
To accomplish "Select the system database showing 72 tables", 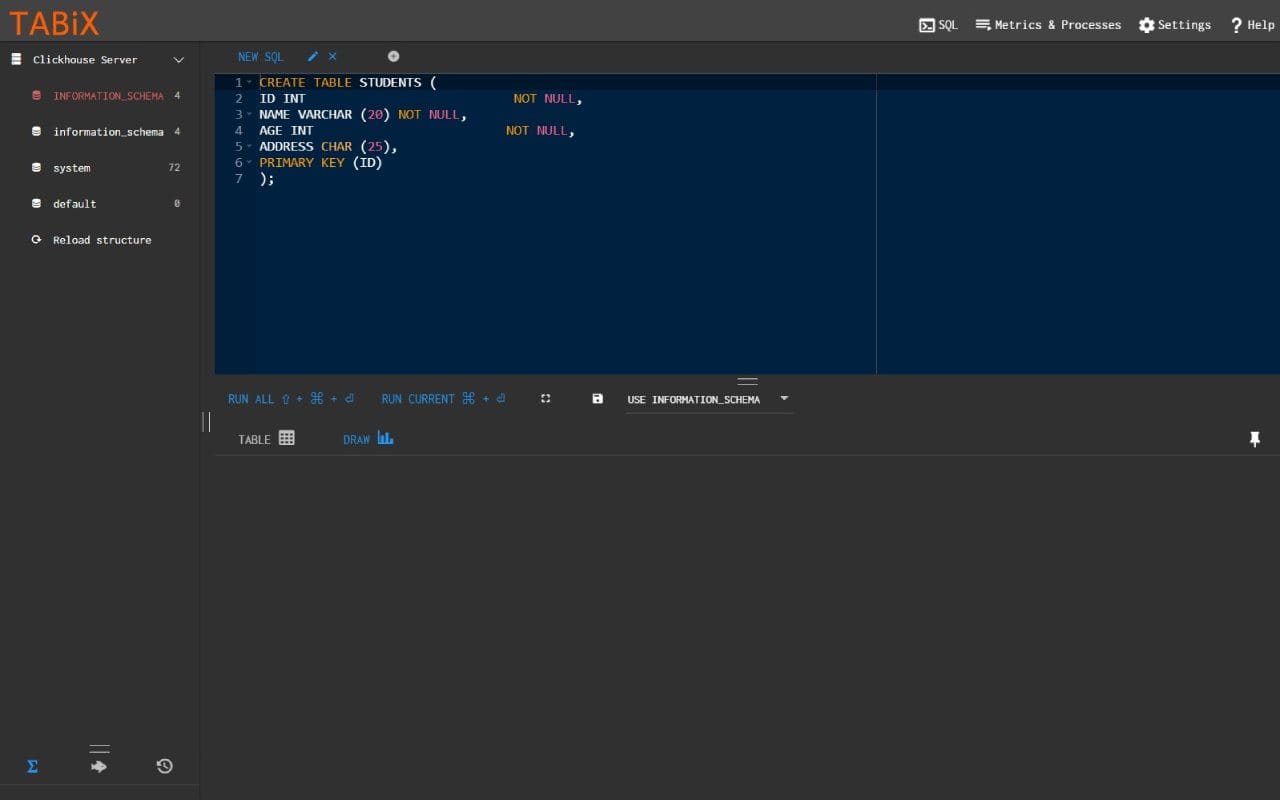I will (71, 168).
